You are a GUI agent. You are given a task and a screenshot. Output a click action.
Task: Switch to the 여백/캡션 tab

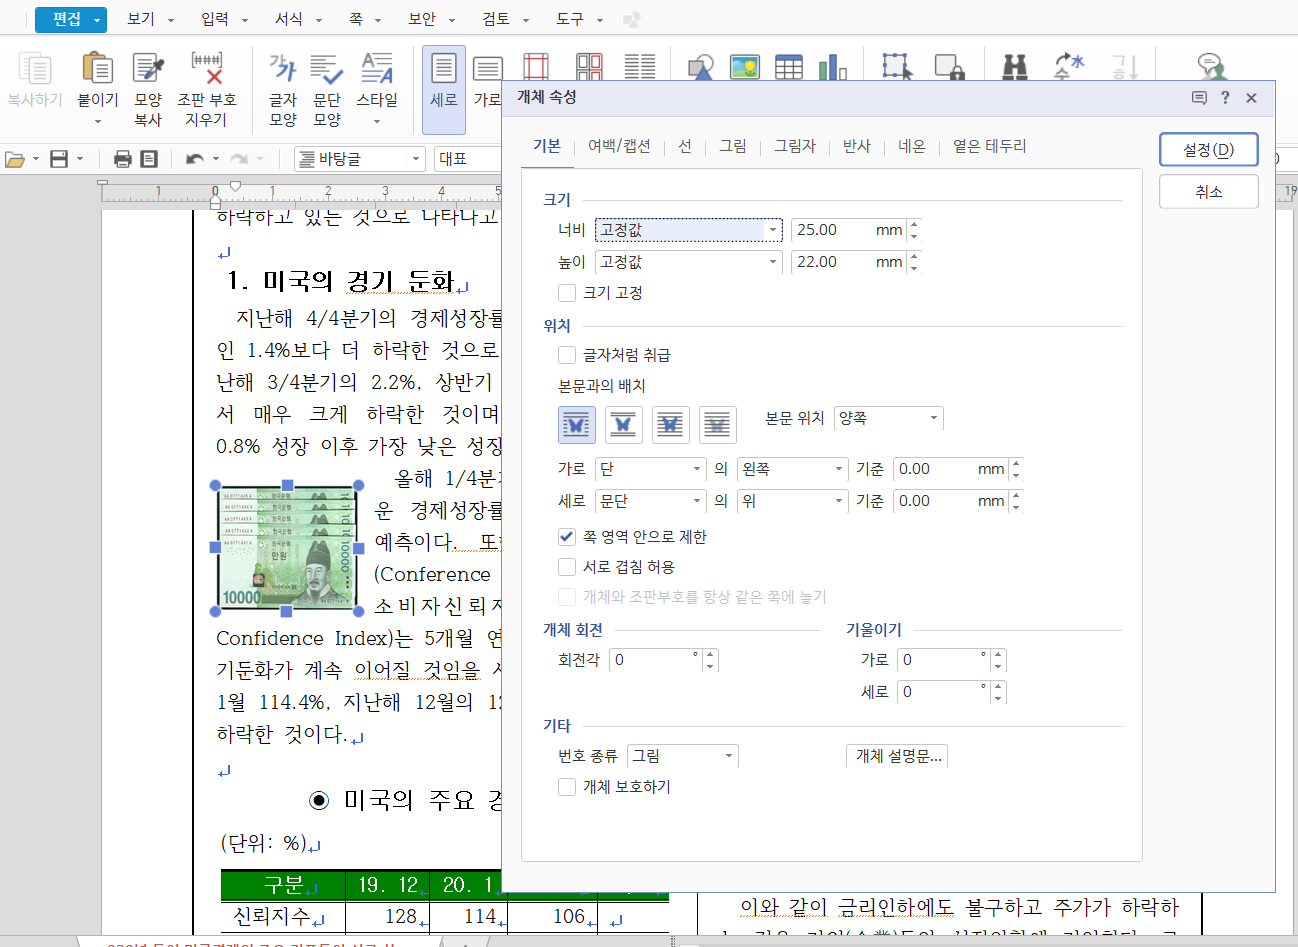(x=619, y=146)
